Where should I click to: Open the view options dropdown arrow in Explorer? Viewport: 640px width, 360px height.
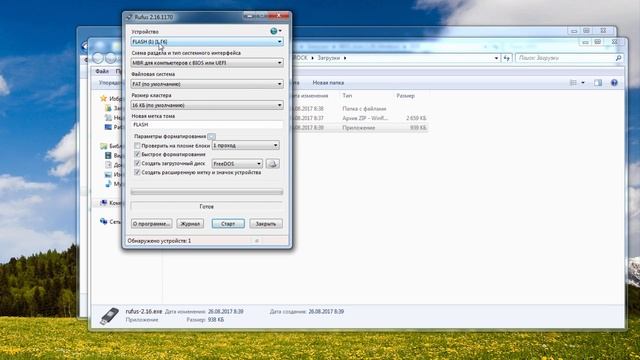[583, 83]
